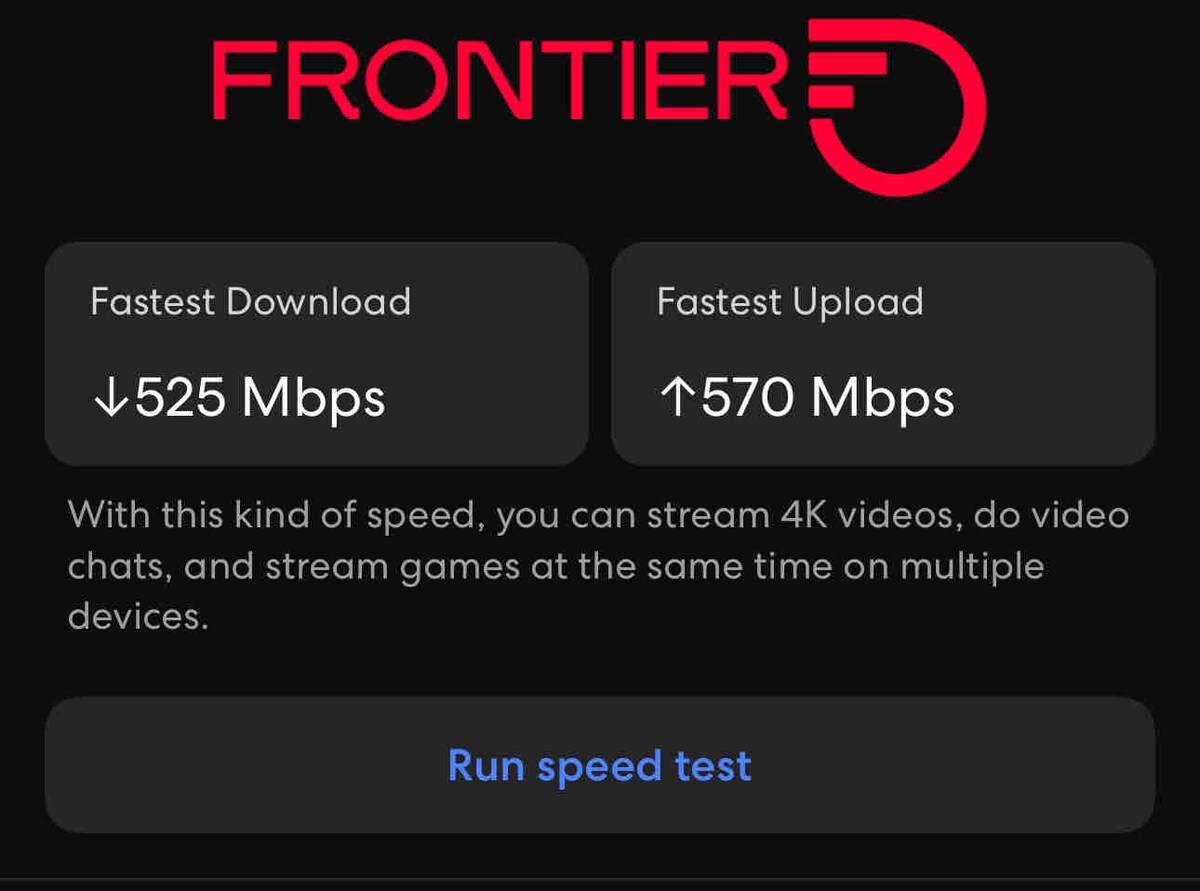
Task: Open the Fastest Upload card
Action: 883,353
